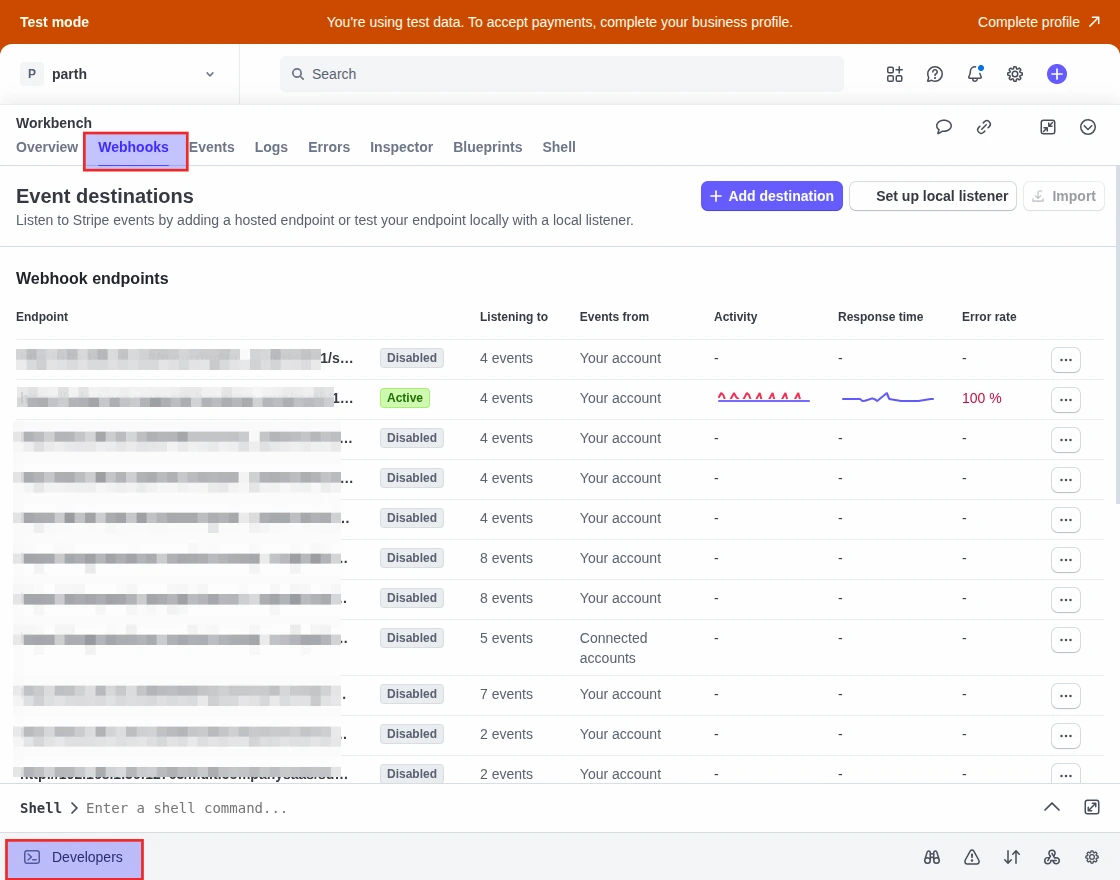The height and width of the screenshot is (880, 1120).
Task: Open the status bar settings gear
Action: (1092, 857)
